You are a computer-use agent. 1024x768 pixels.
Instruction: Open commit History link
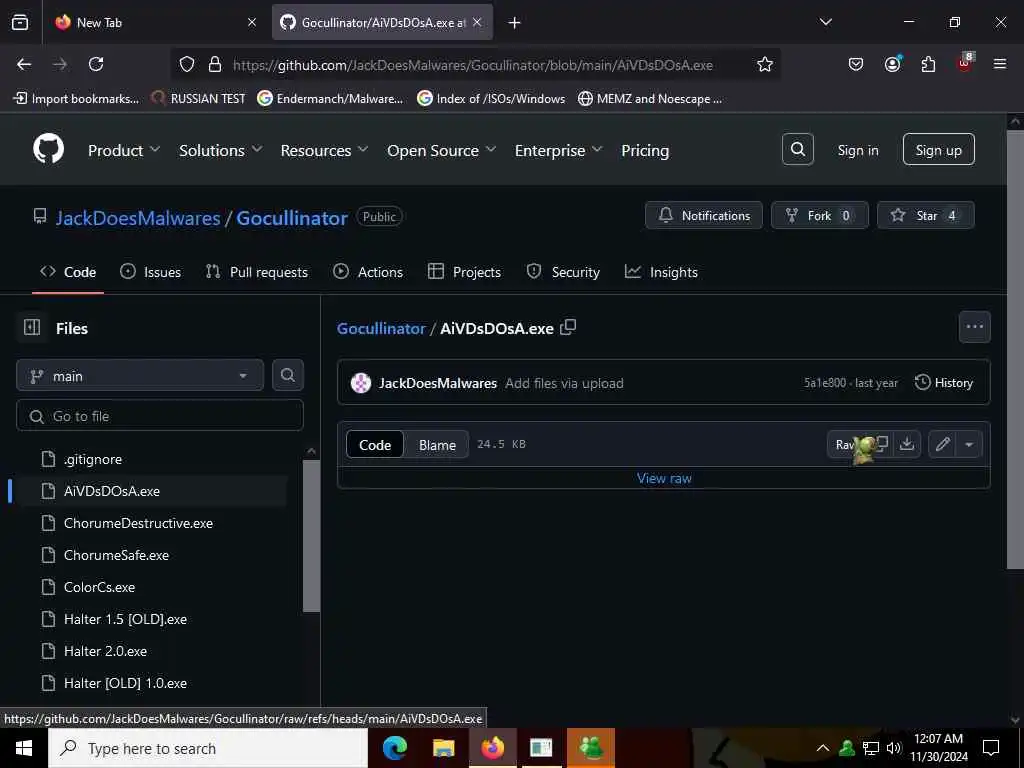tap(944, 383)
